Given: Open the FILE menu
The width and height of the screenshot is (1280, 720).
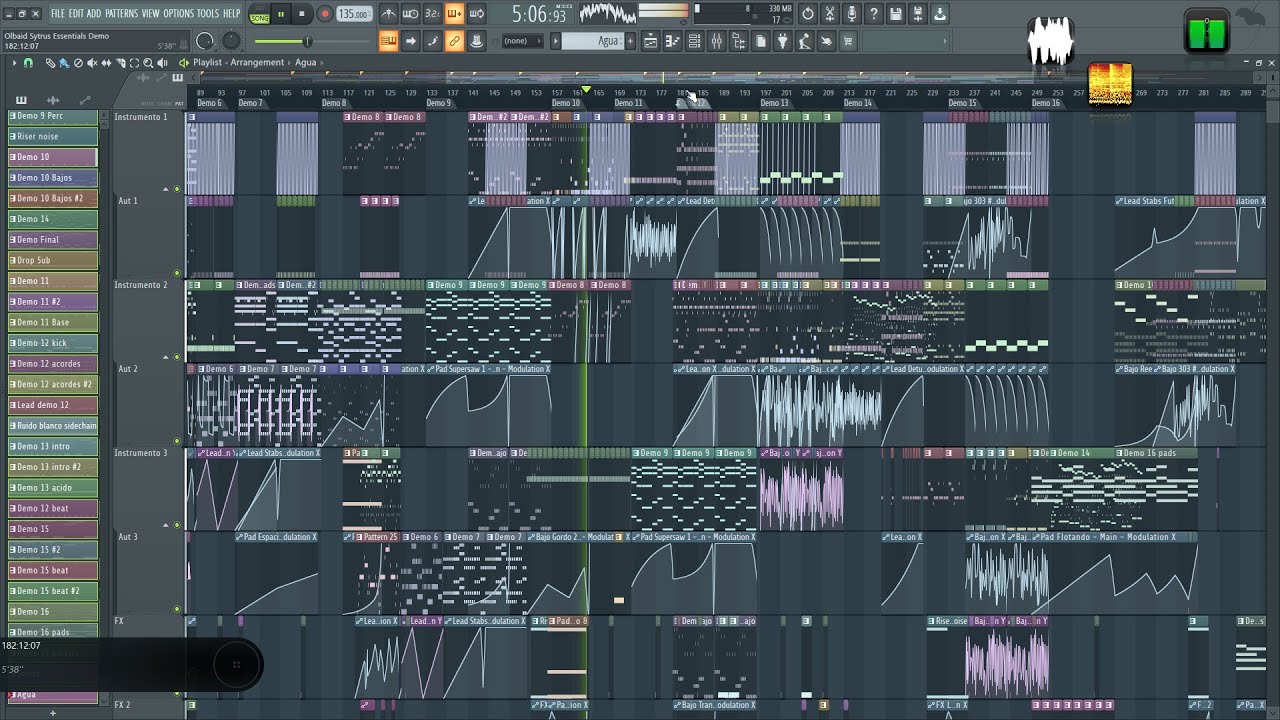Looking at the screenshot, I should click(x=58, y=14).
